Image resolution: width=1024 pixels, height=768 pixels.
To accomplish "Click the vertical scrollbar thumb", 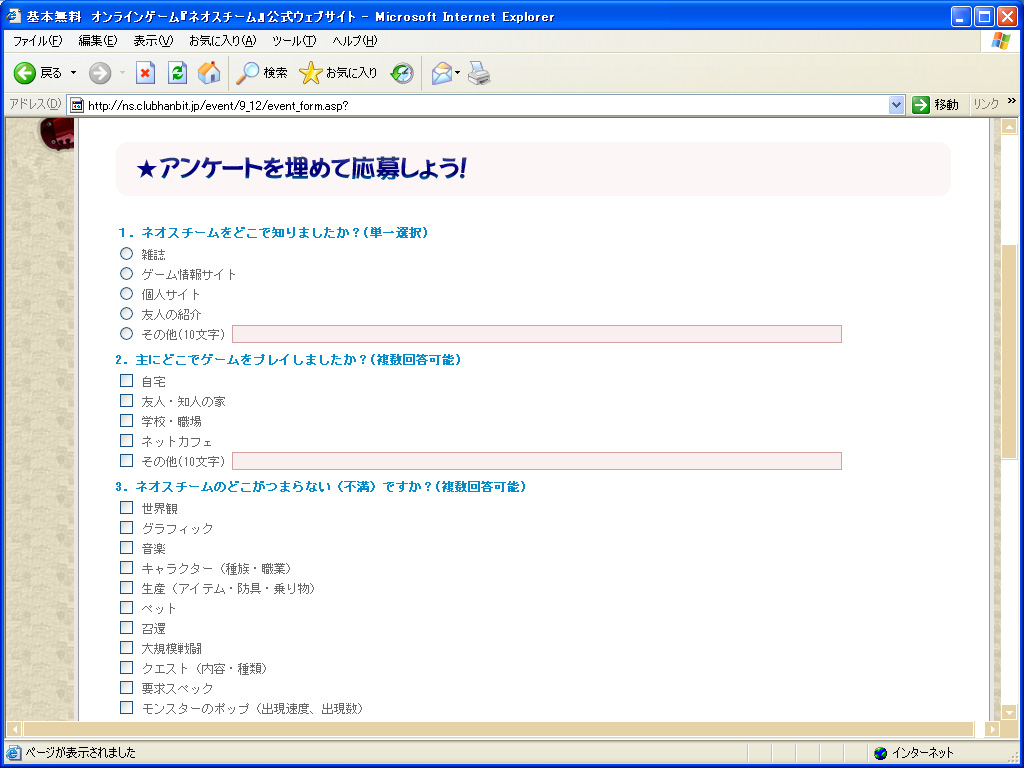I will [x=1009, y=350].
